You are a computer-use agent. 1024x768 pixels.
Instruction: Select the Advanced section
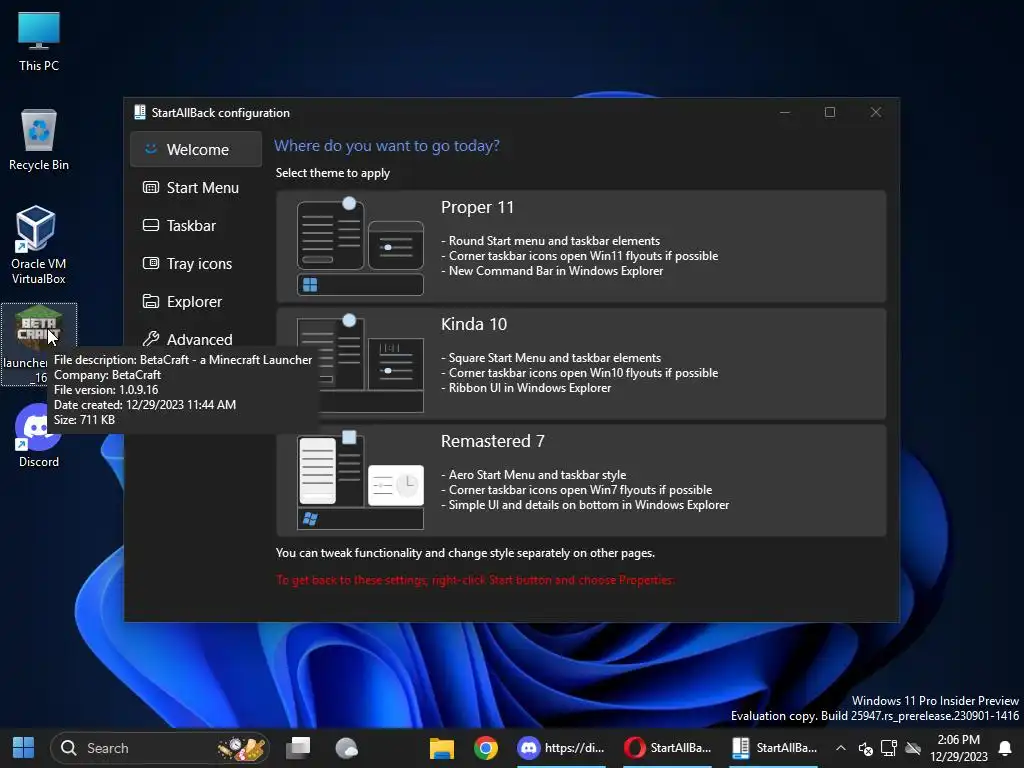(196, 339)
